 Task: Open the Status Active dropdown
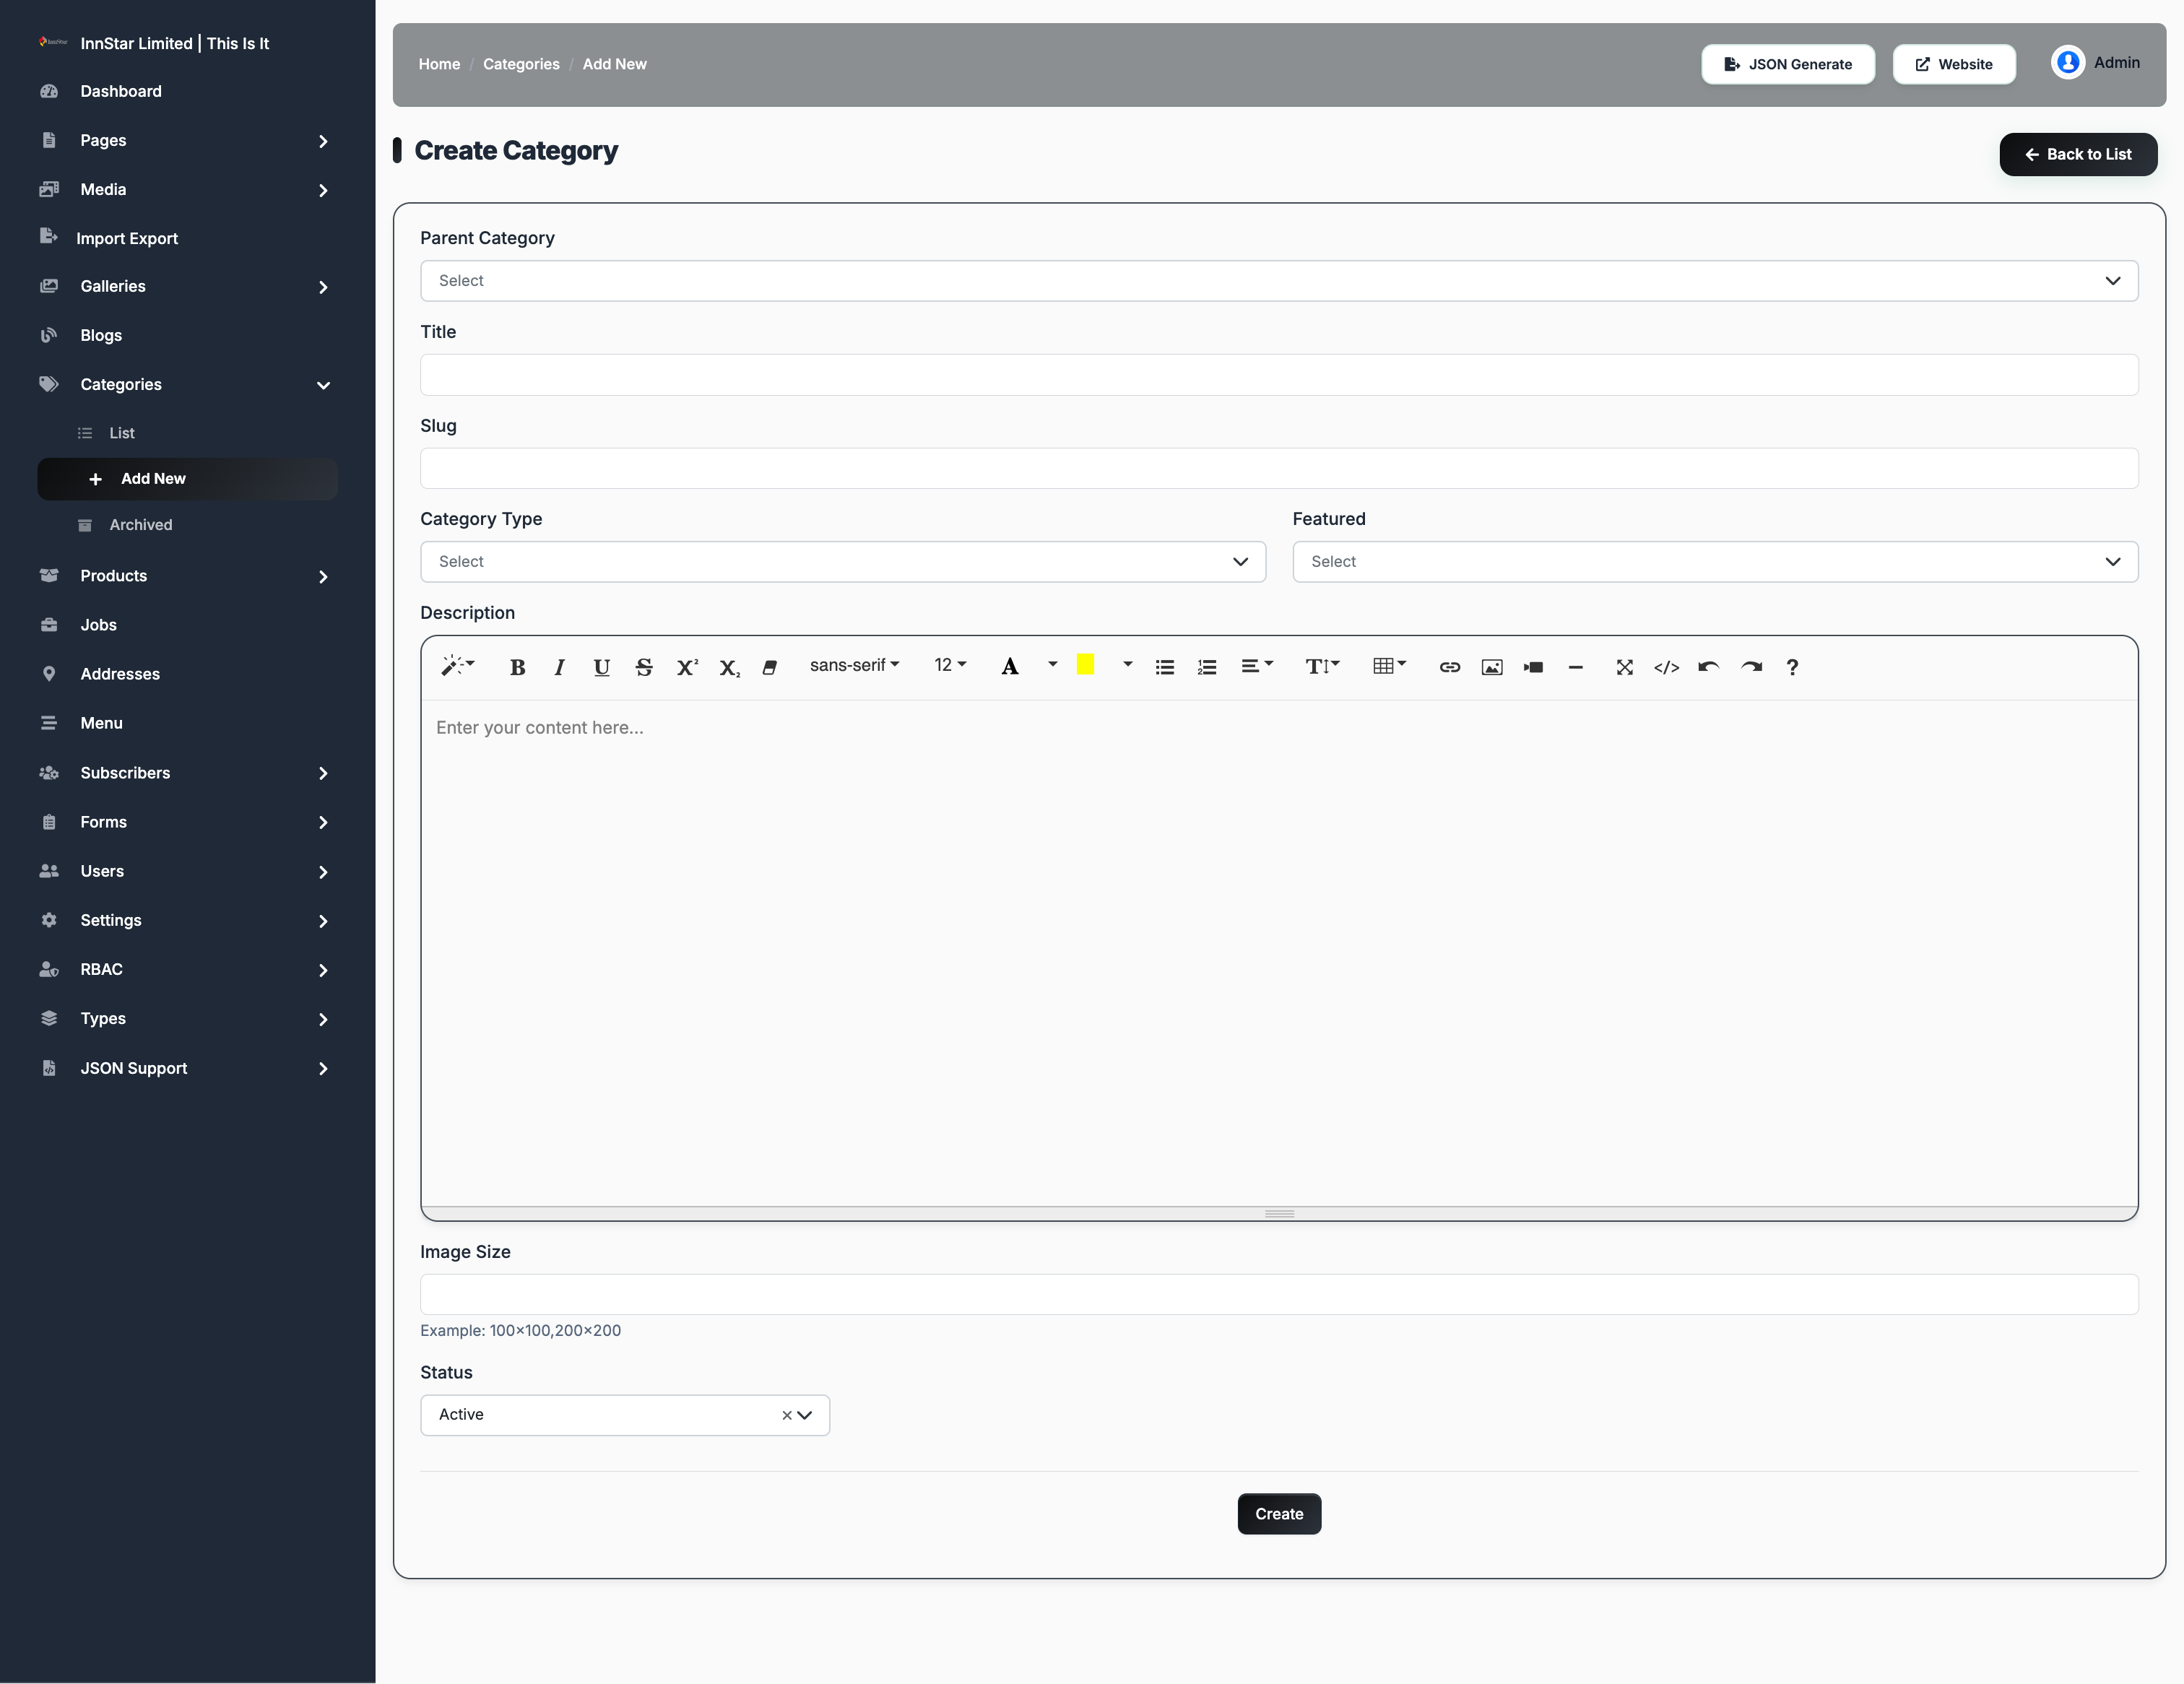click(x=625, y=1415)
